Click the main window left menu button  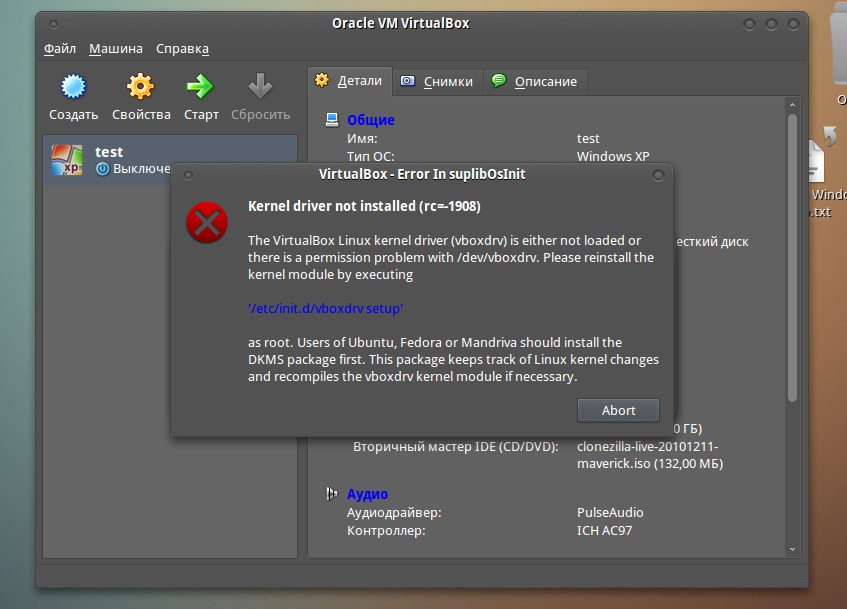(x=53, y=24)
